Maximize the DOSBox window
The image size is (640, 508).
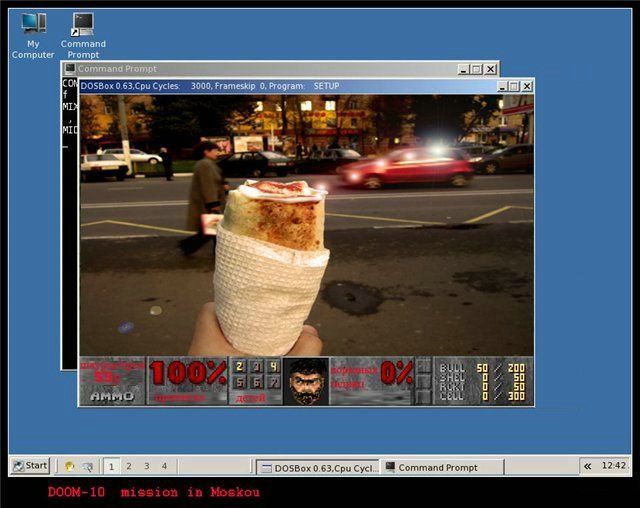pyautogui.click(x=513, y=87)
